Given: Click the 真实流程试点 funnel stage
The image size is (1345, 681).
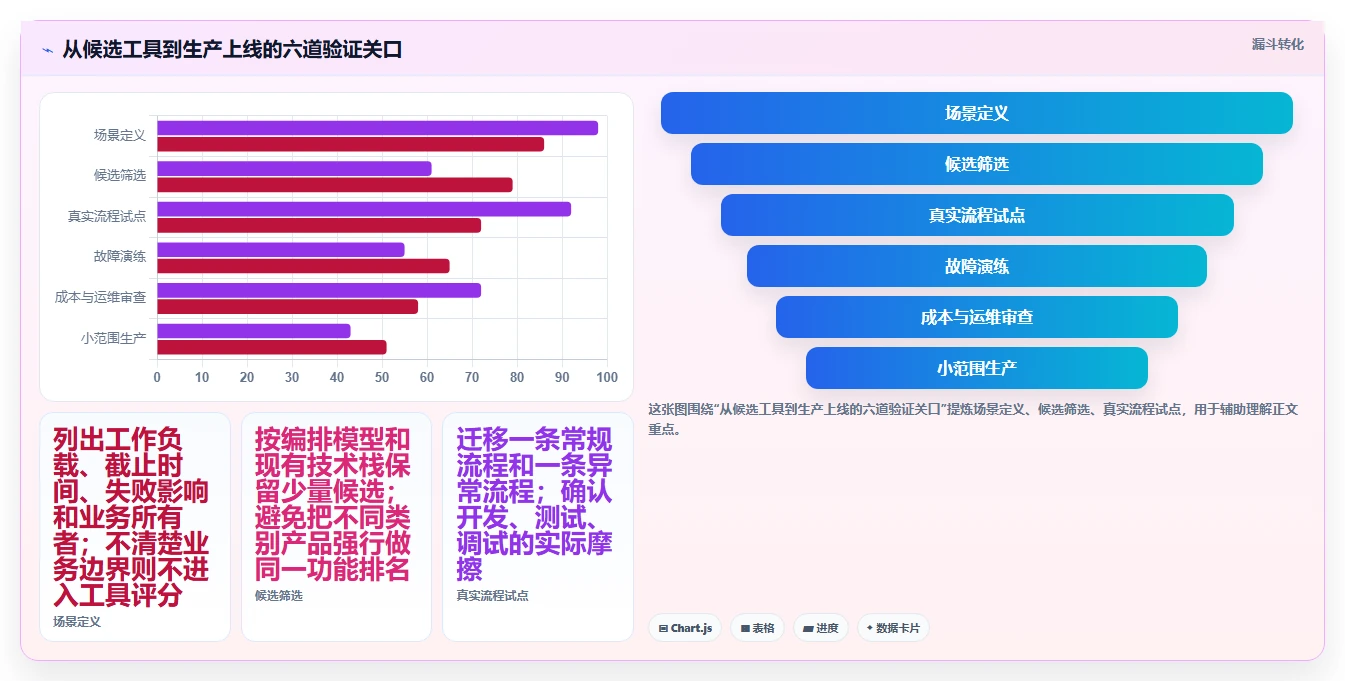Looking at the screenshot, I should (x=977, y=215).
